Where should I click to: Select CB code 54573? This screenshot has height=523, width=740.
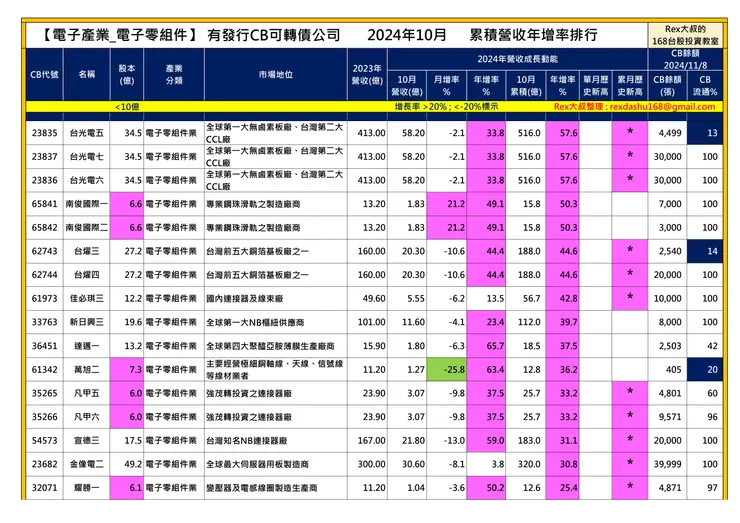click(44, 440)
